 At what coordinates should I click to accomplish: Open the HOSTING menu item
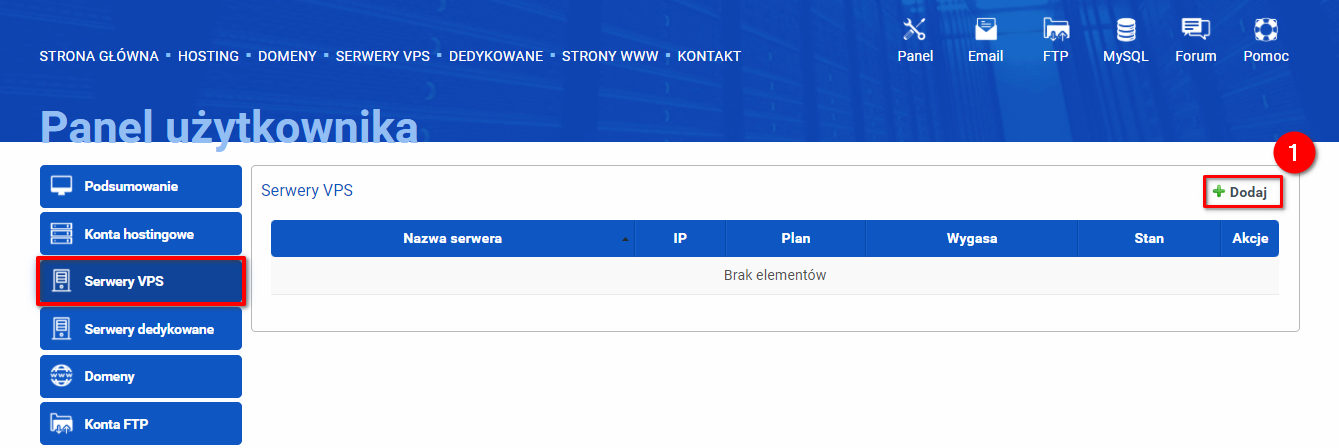coord(208,56)
